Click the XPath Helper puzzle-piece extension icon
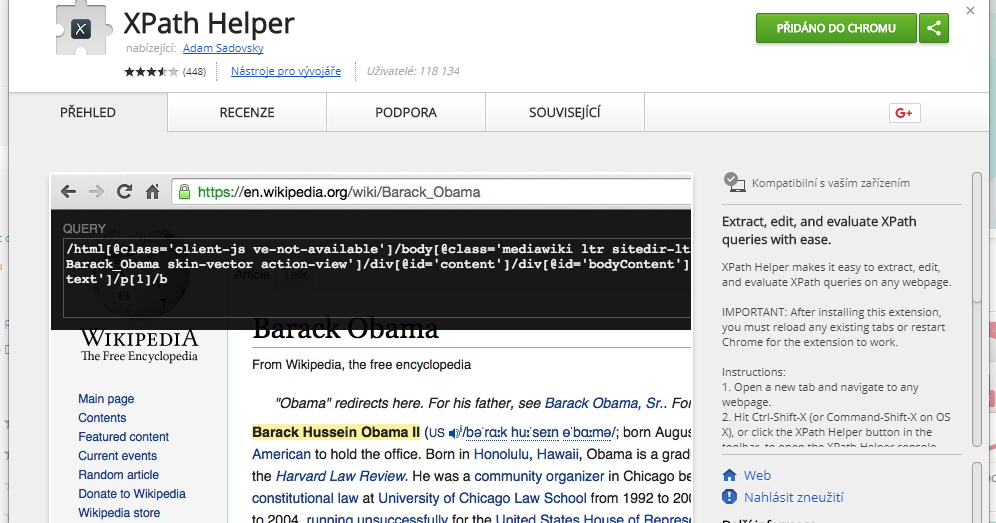The image size is (996, 523). (83, 29)
